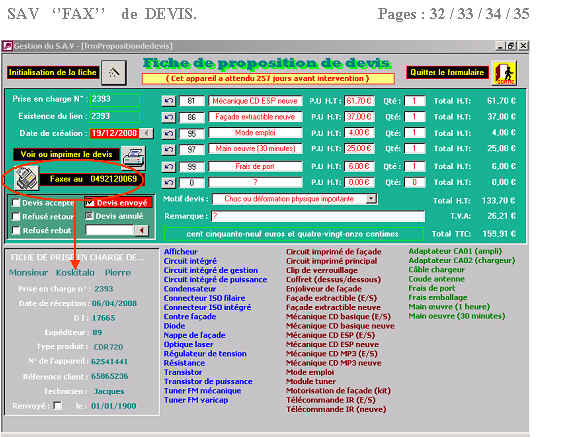The image size is (568, 437).
Task: Tick the Devis accepté checkbox
Action: [x=16, y=203]
